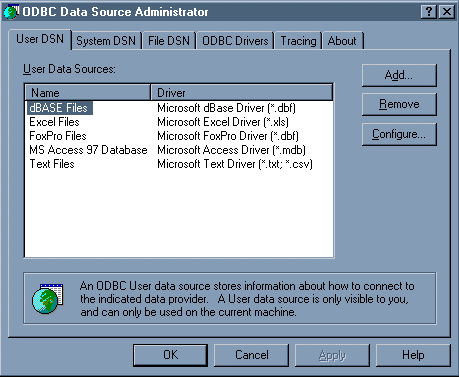
Task: Sort by the Name column header
Action: tap(88, 93)
